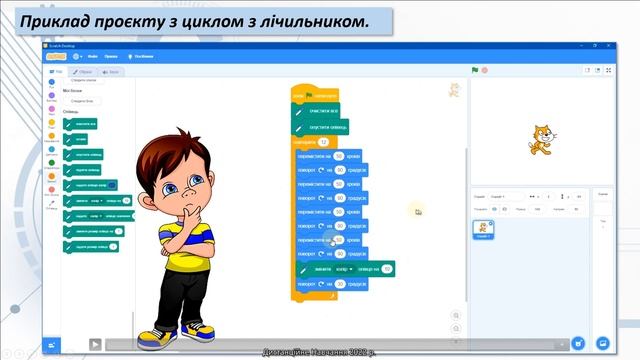The height and width of the screenshot is (360, 640).
Task: Click the Add Extension button at bottom-left
Action: 52,345
